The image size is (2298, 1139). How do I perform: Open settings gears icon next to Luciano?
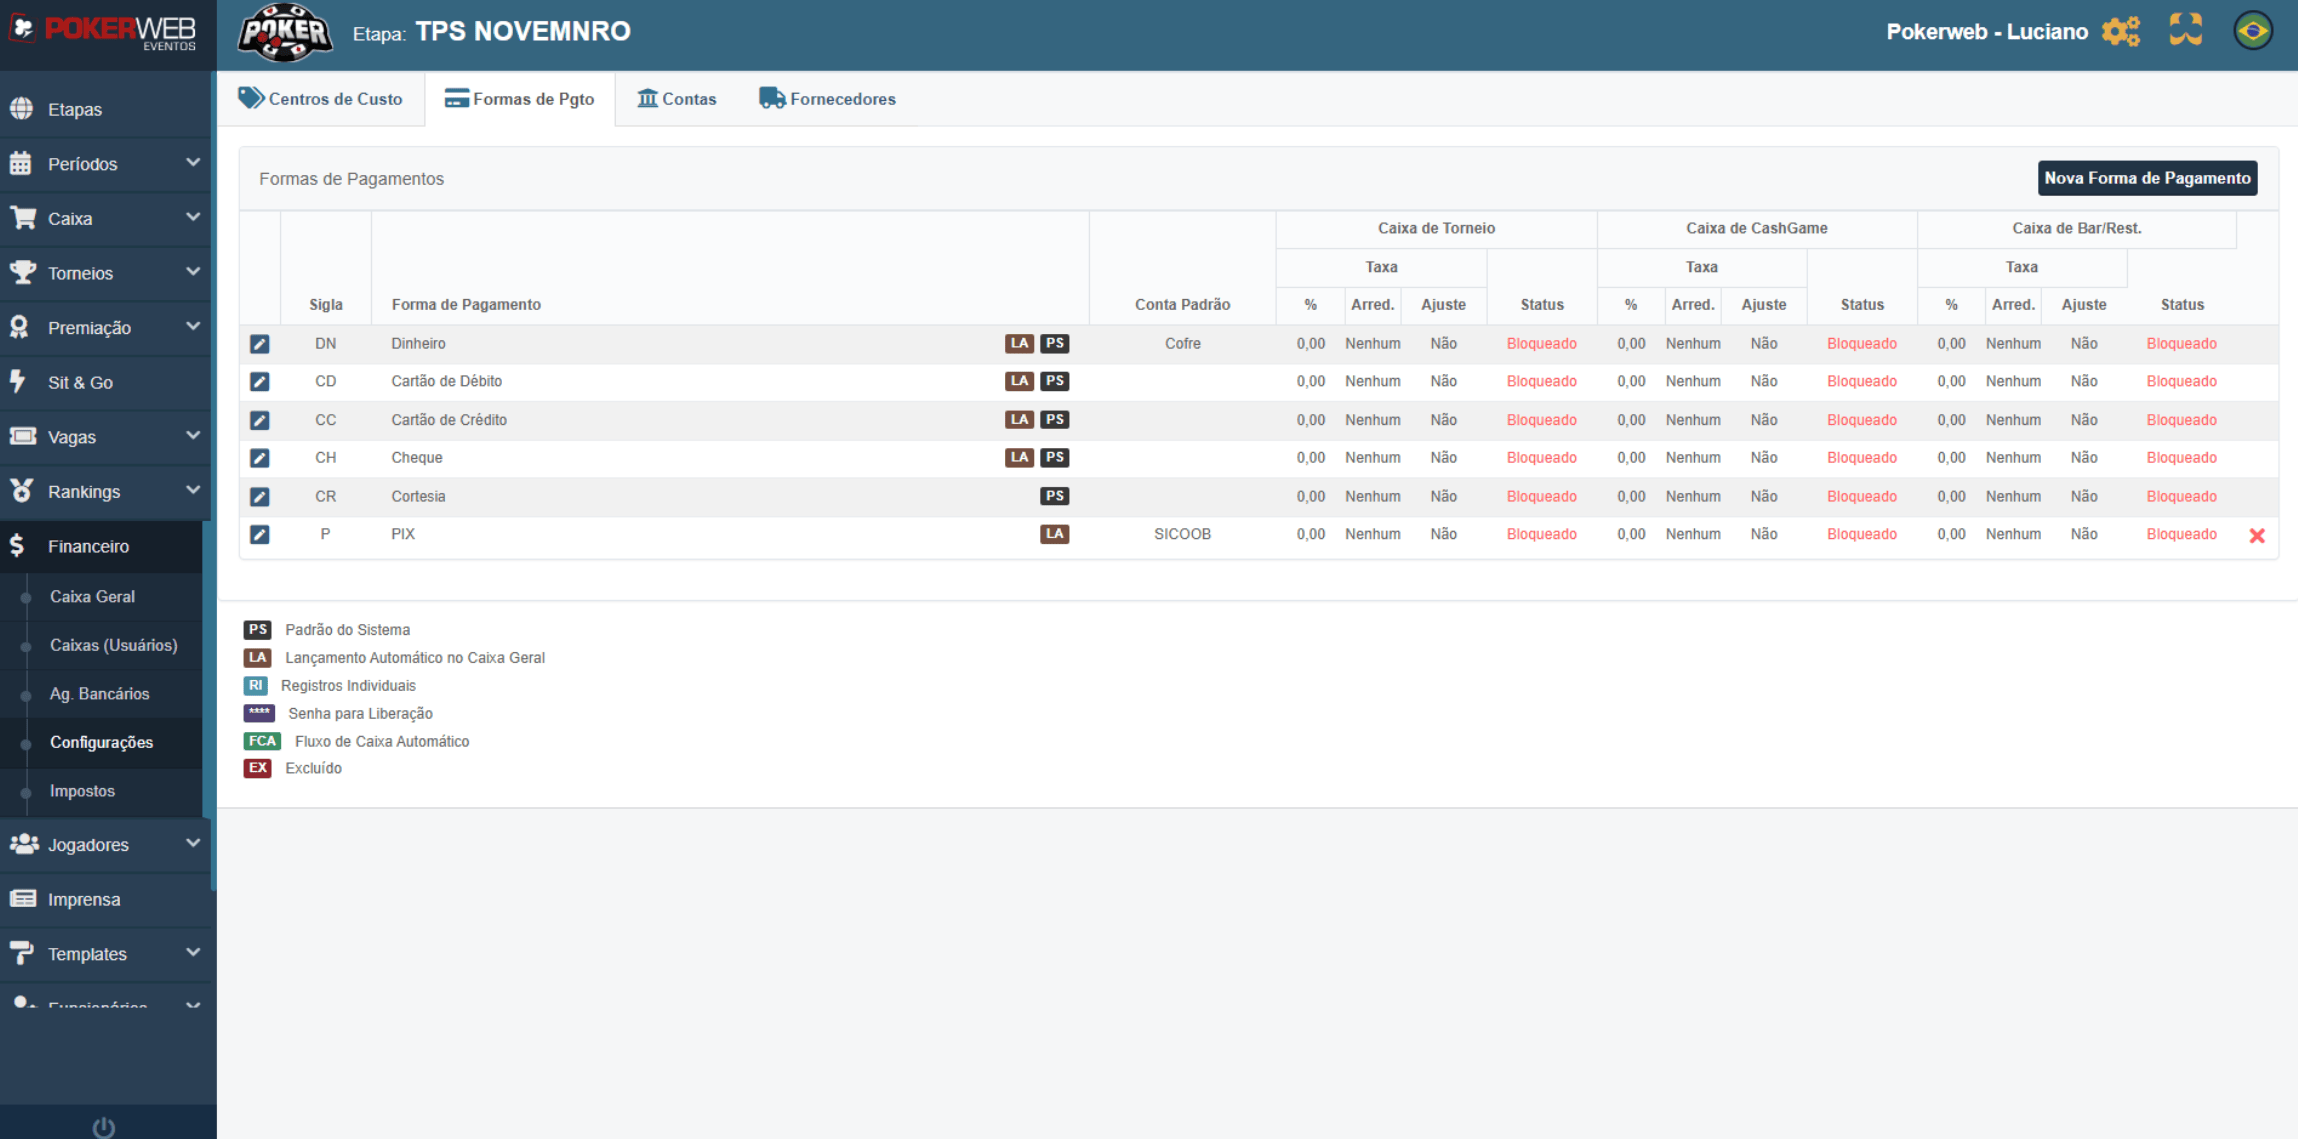[2120, 31]
